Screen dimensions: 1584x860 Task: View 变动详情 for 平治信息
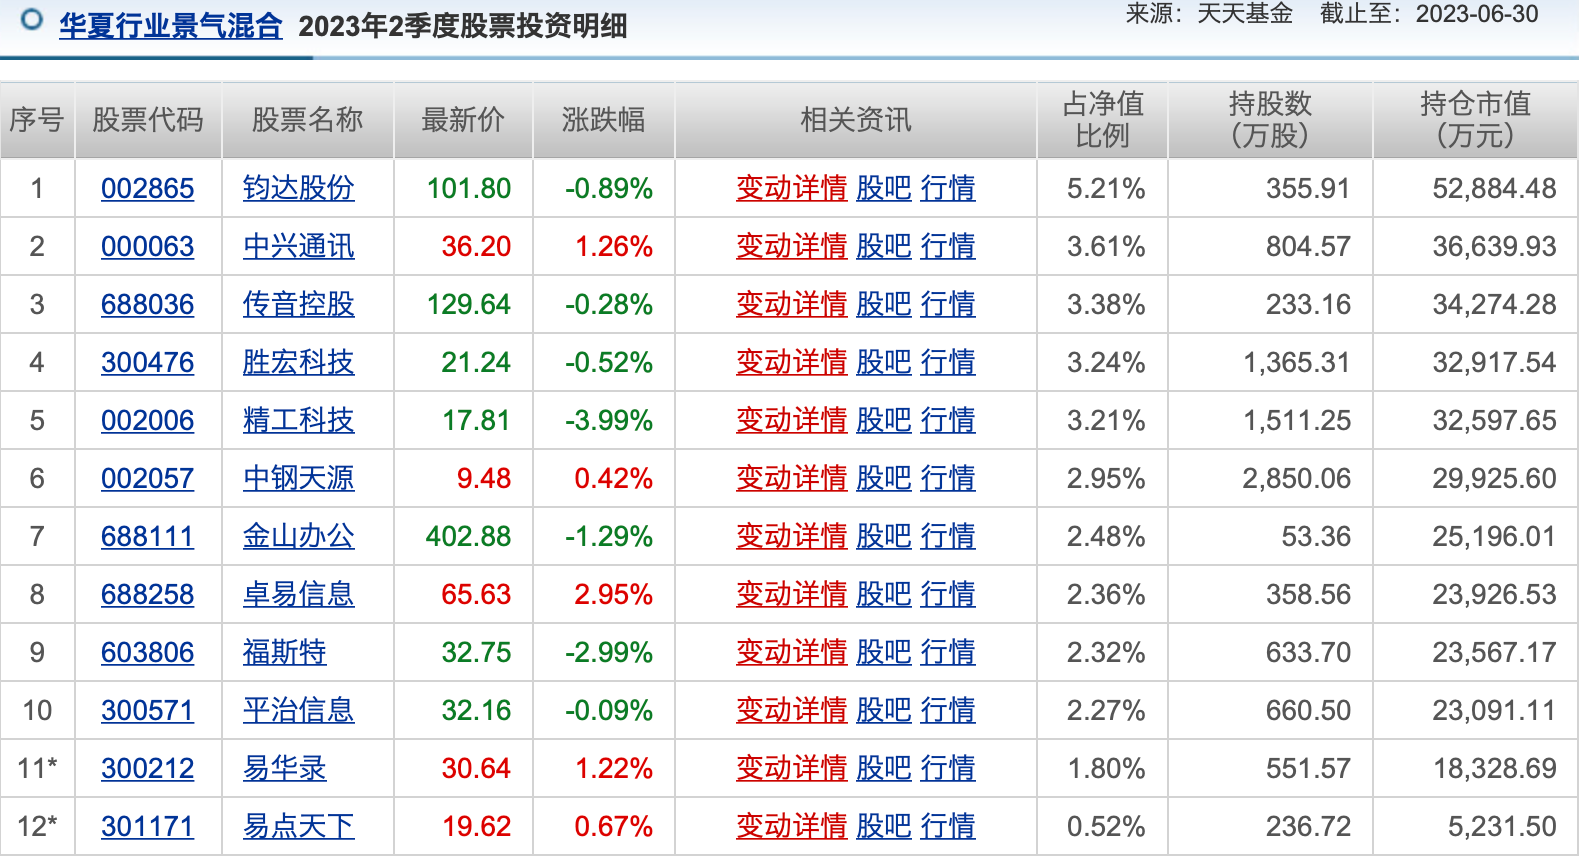click(791, 711)
